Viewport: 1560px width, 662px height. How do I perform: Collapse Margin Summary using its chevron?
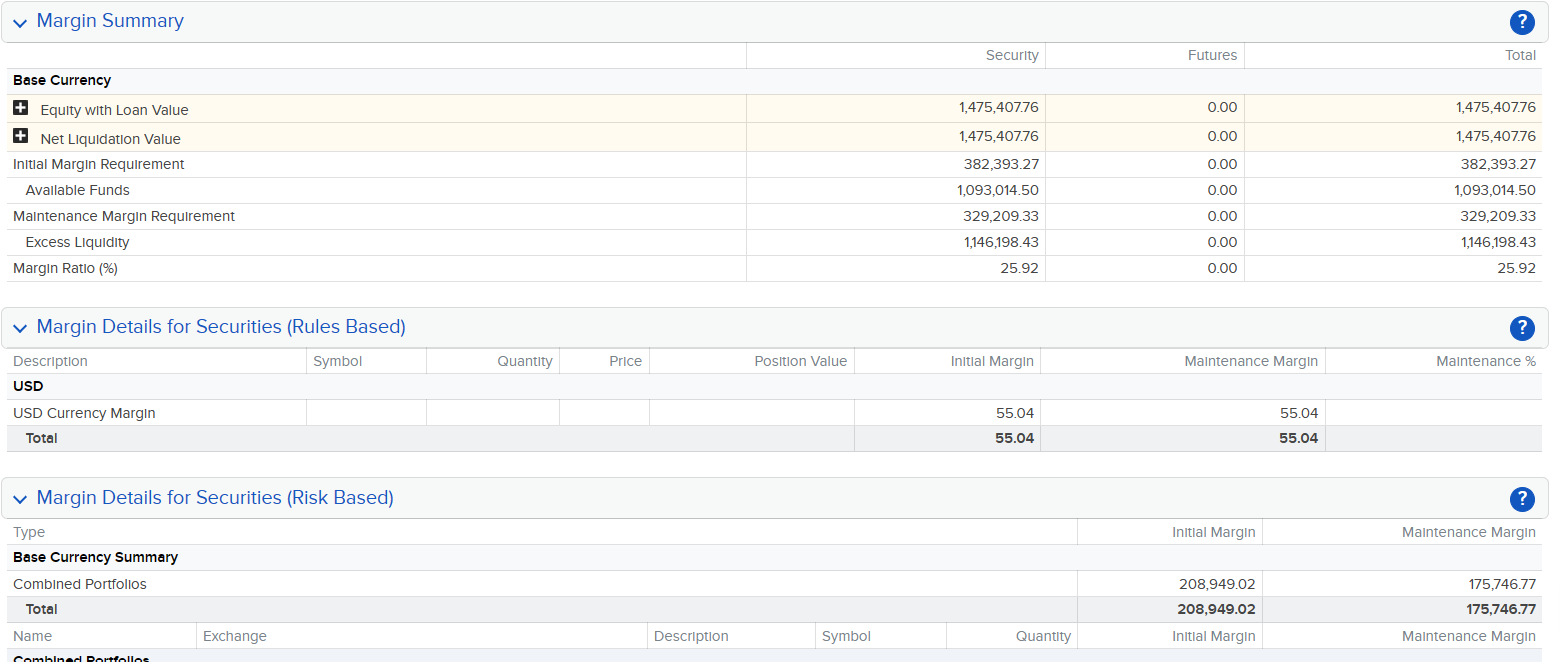click(20, 22)
